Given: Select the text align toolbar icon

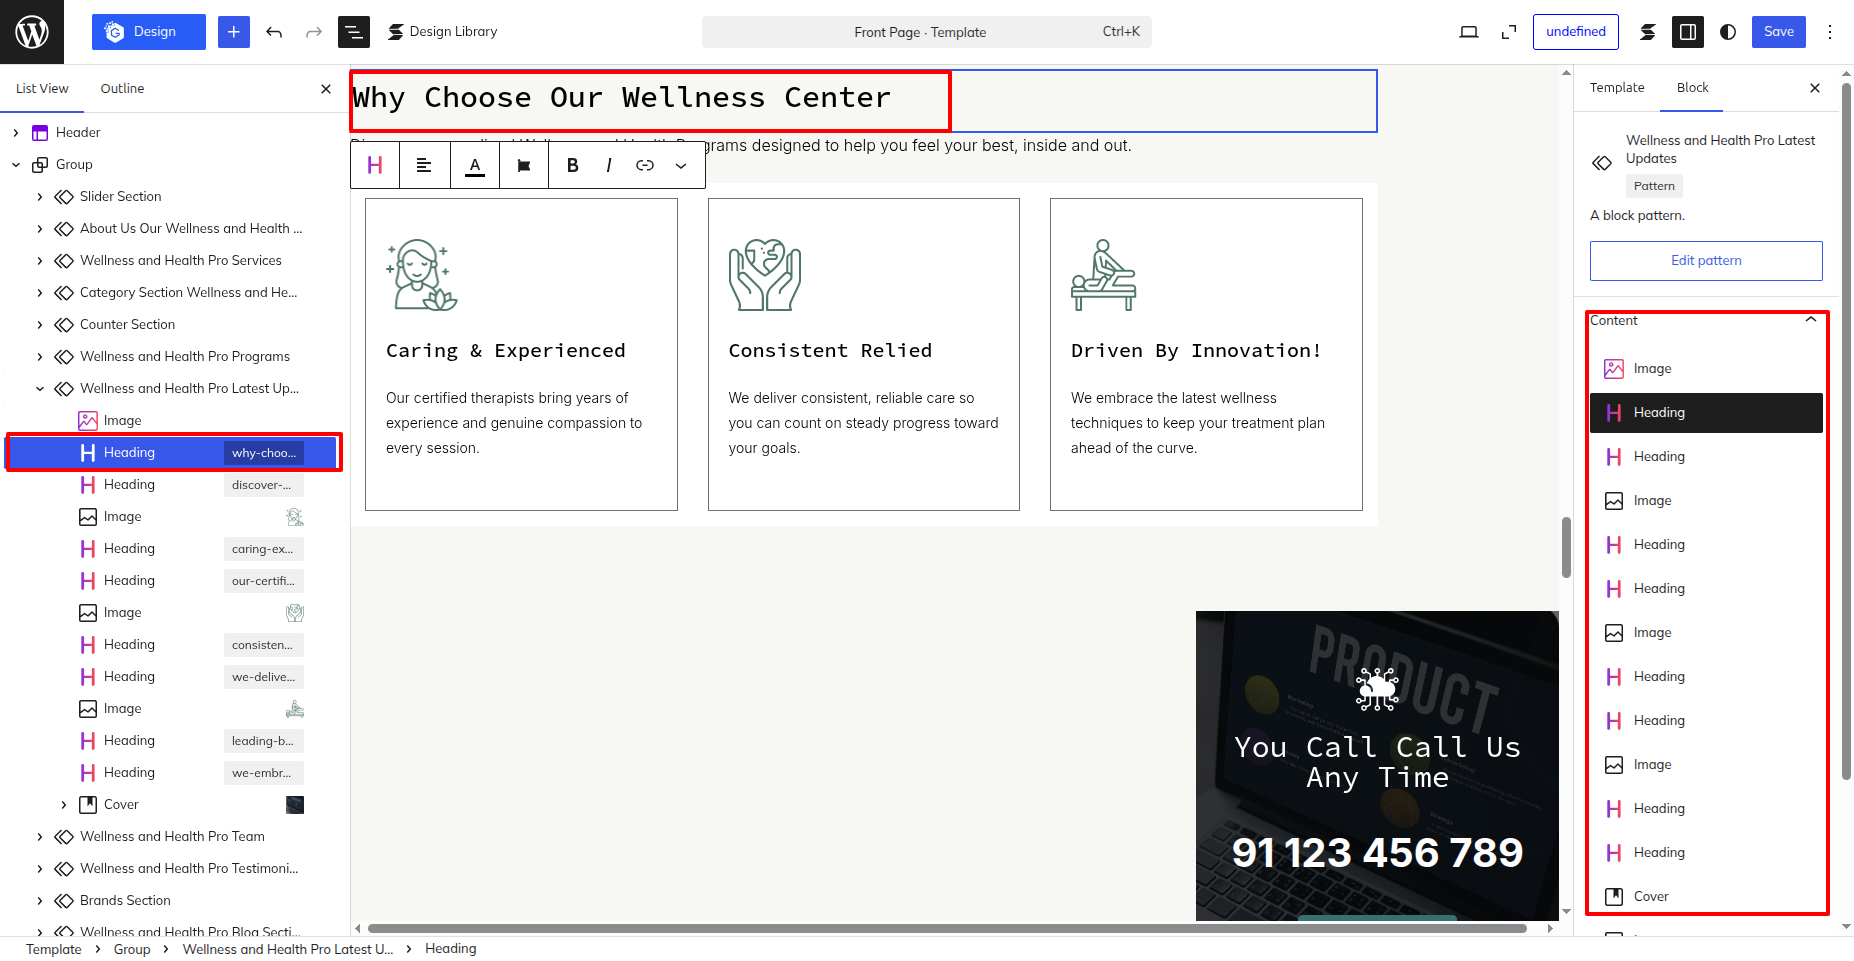Looking at the screenshot, I should 424,165.
